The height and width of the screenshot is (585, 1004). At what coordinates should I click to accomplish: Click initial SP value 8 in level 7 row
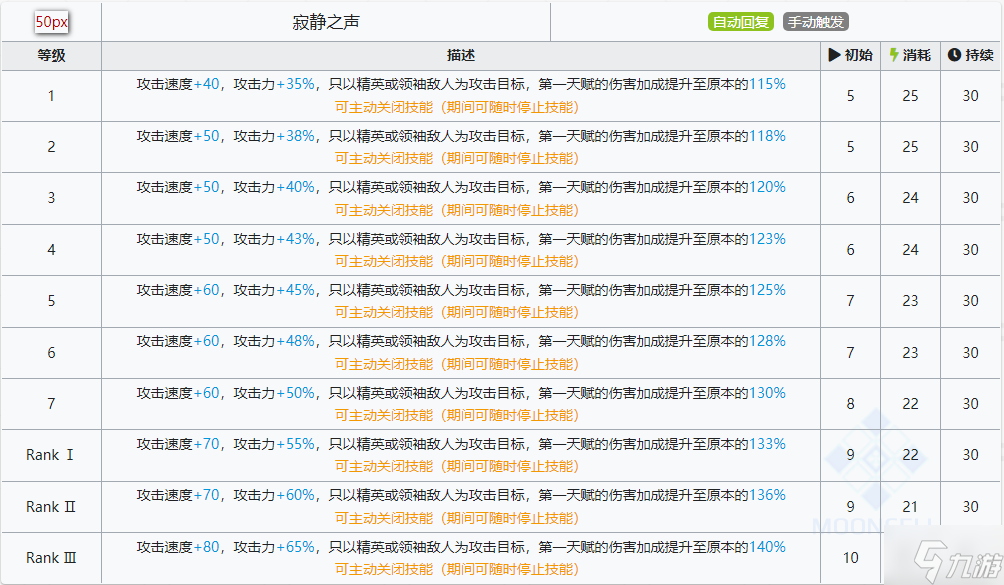[x=850, y=404]
